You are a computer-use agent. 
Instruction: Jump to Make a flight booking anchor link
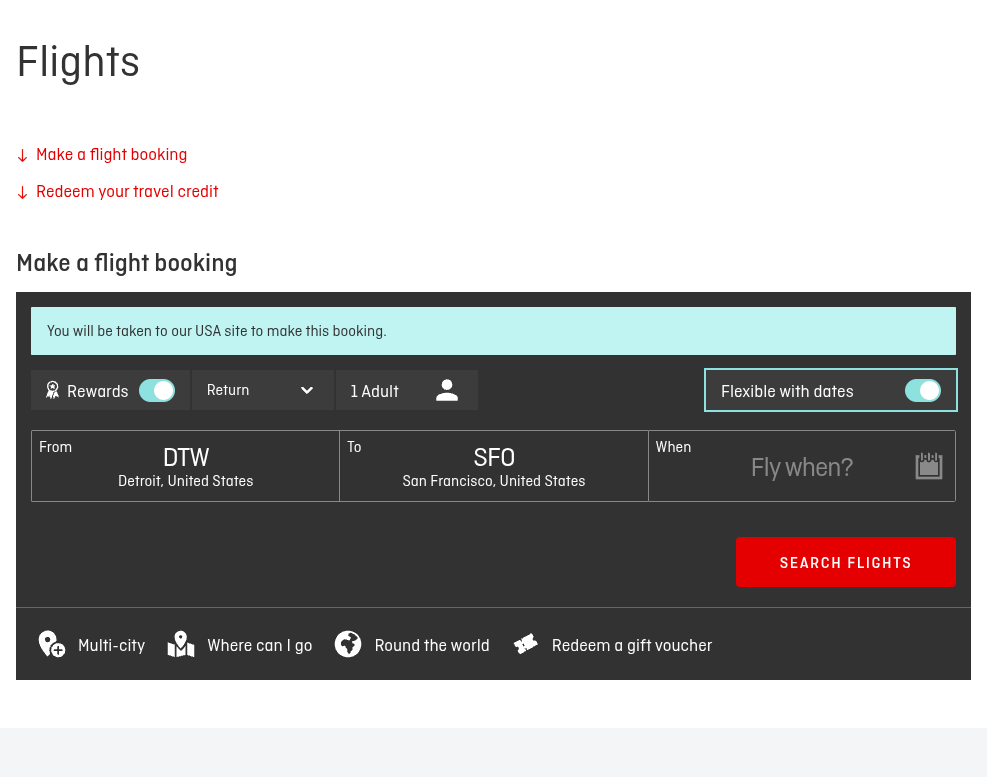pos(111,154)
